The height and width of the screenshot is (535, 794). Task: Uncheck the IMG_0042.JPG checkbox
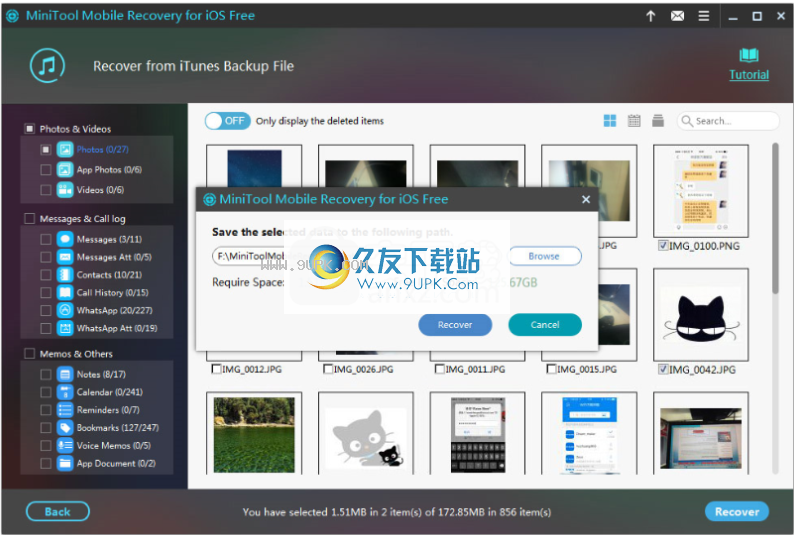(x=663, y=369)
